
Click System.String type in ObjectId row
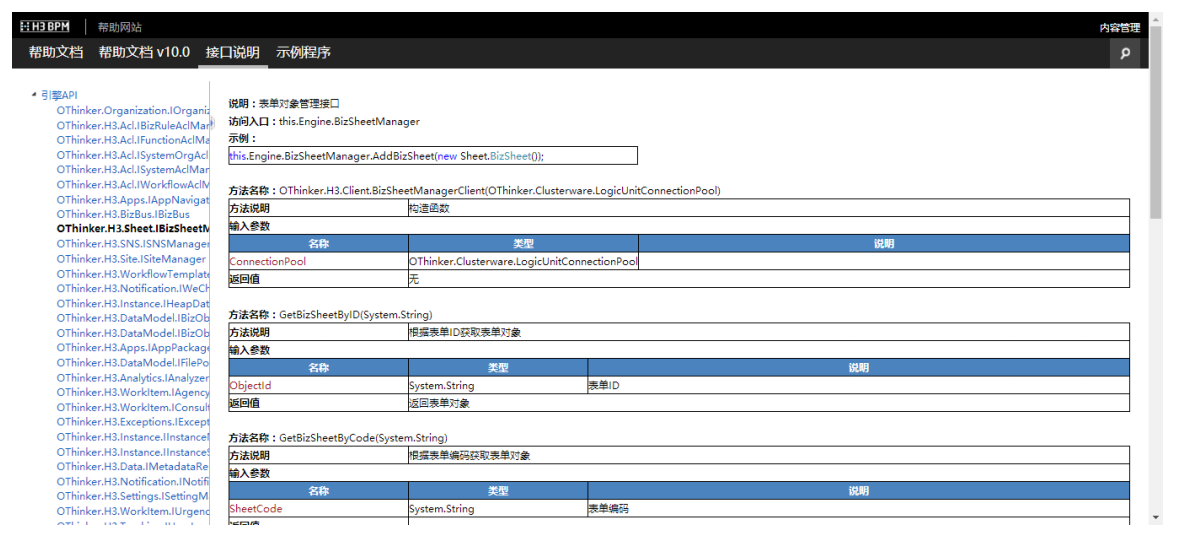point(498,385)
